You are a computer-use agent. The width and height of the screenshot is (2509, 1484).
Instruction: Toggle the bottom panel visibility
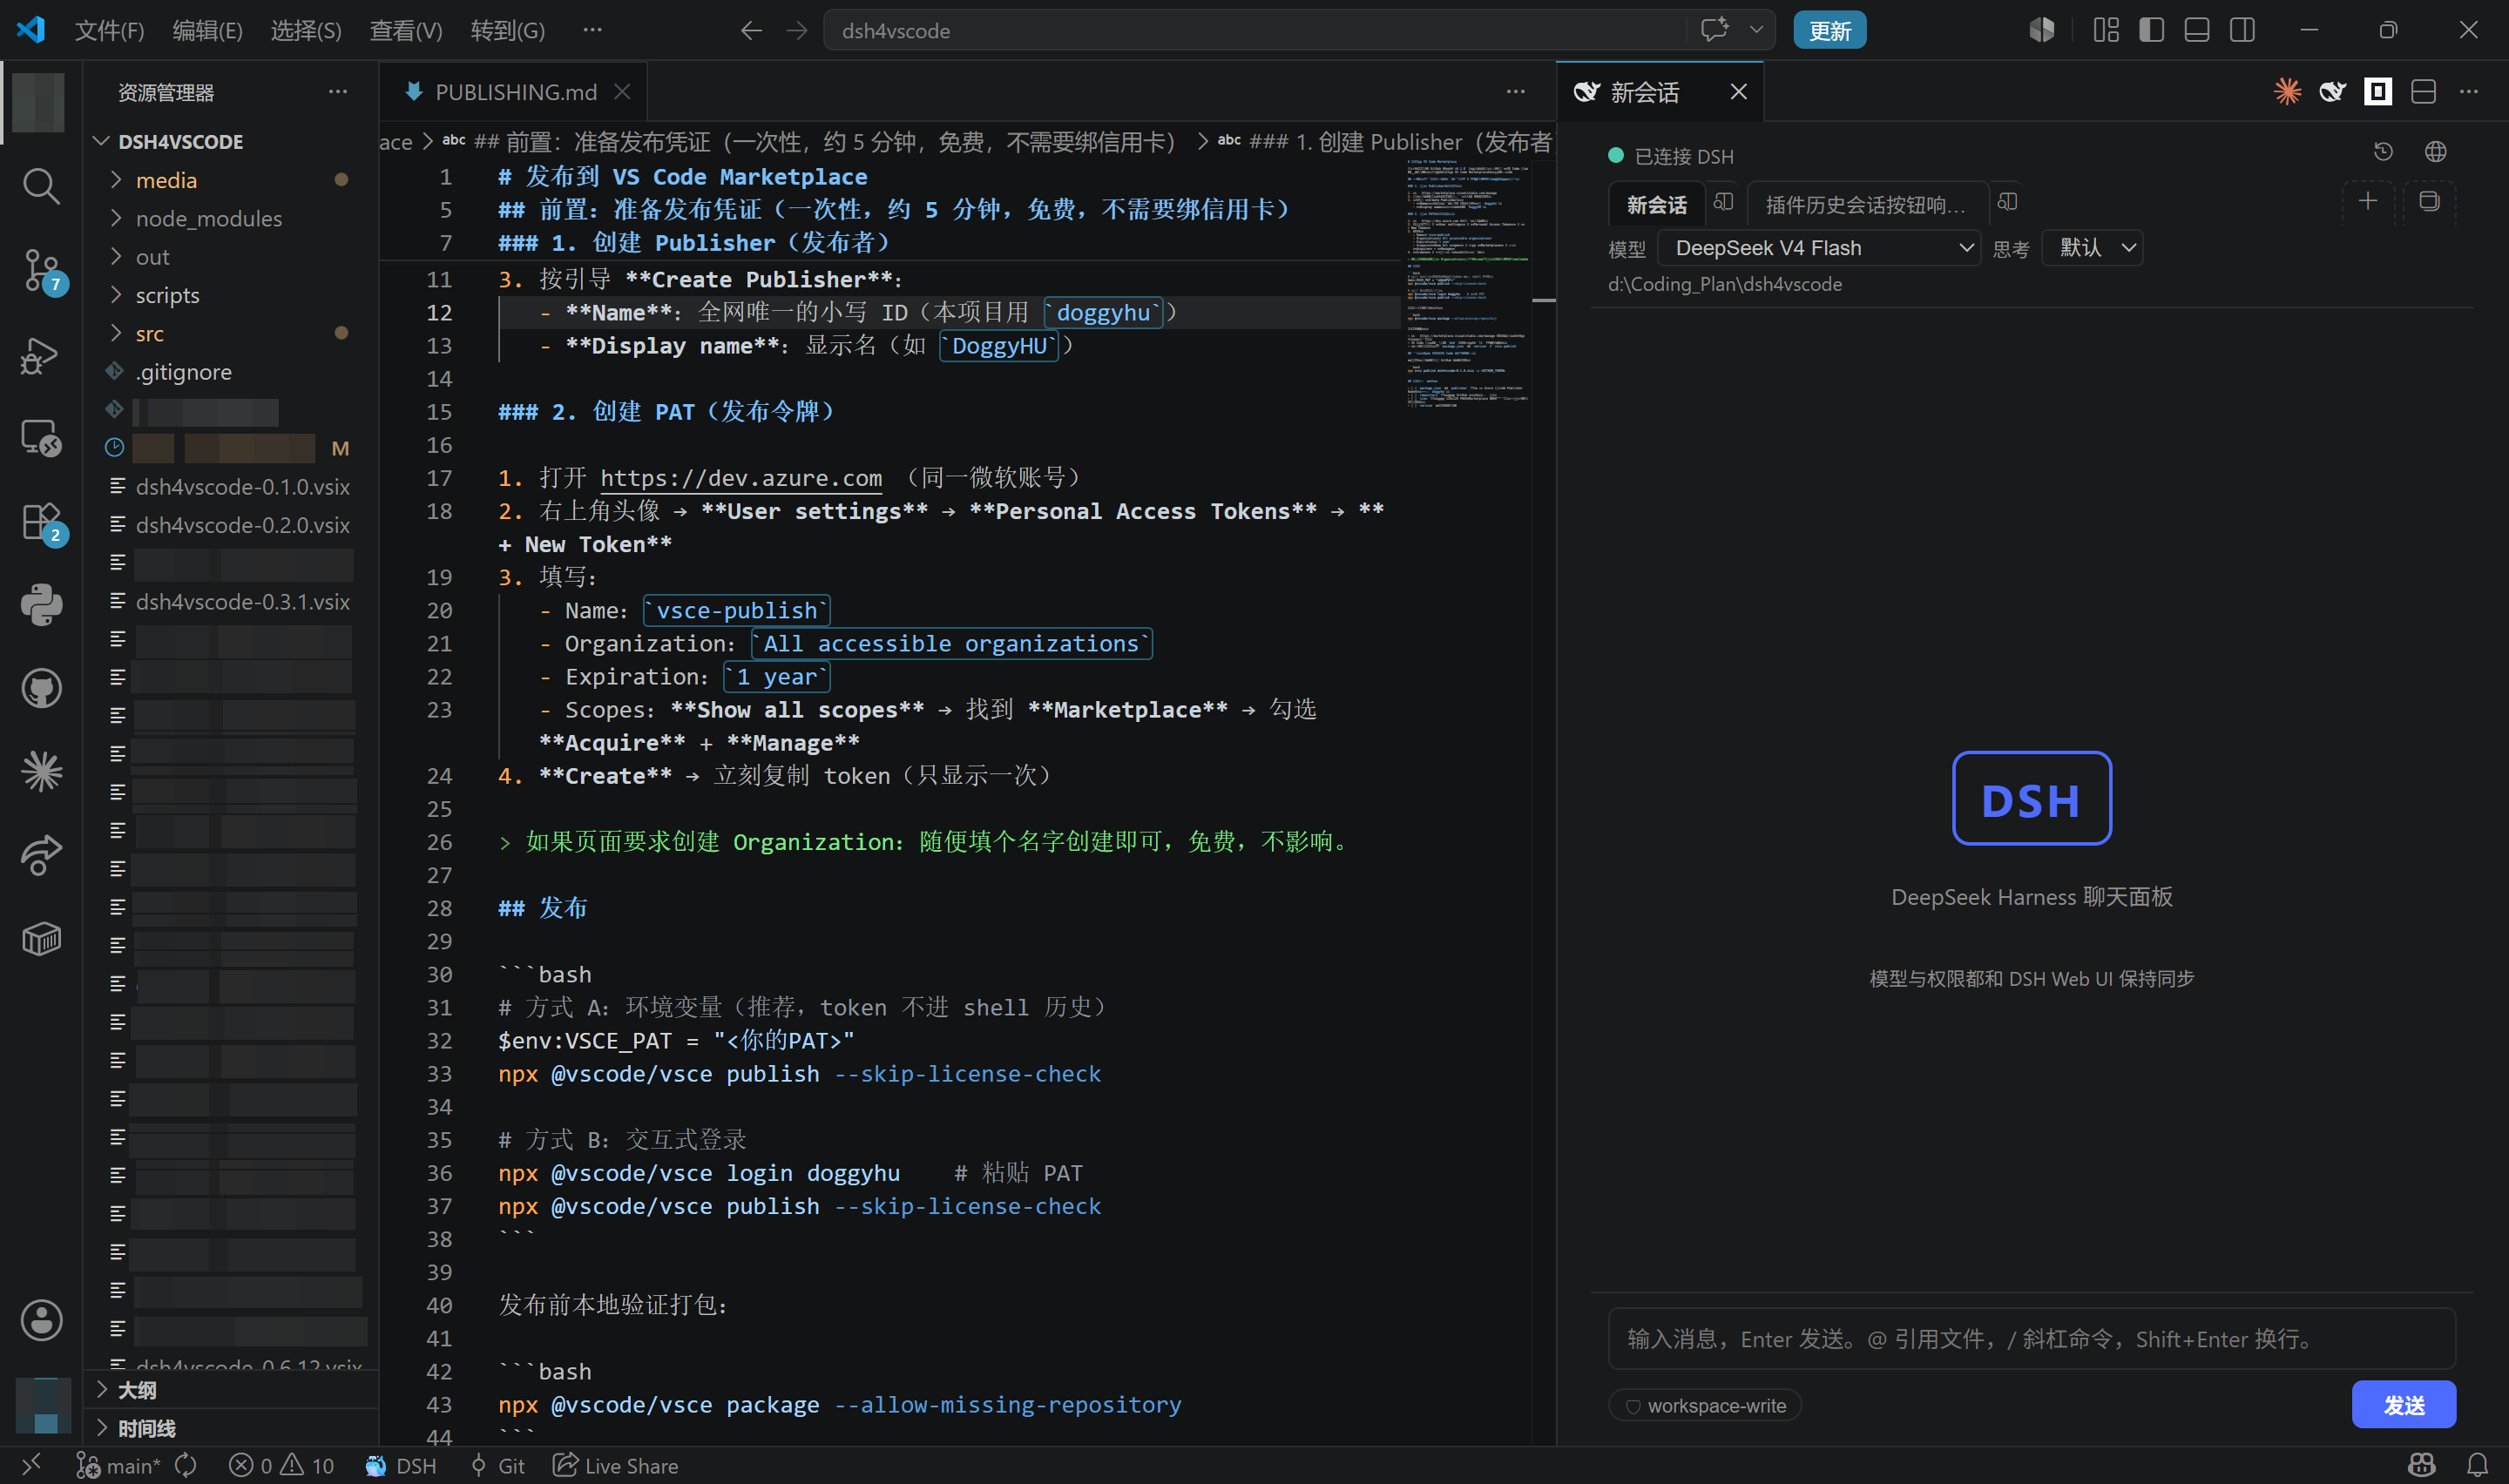(x=2197, y=30)
